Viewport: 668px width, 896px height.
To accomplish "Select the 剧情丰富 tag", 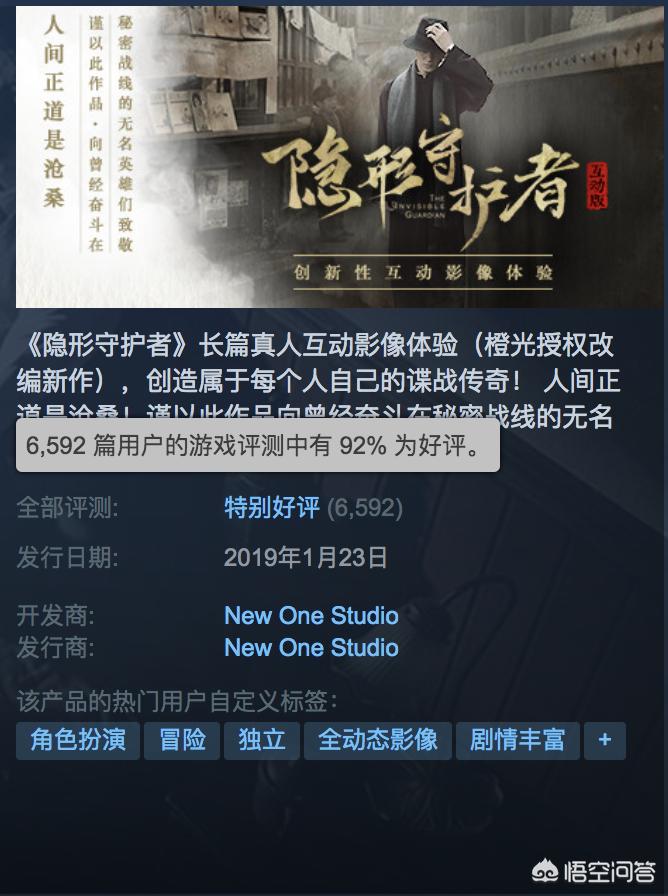I will 518,741.
